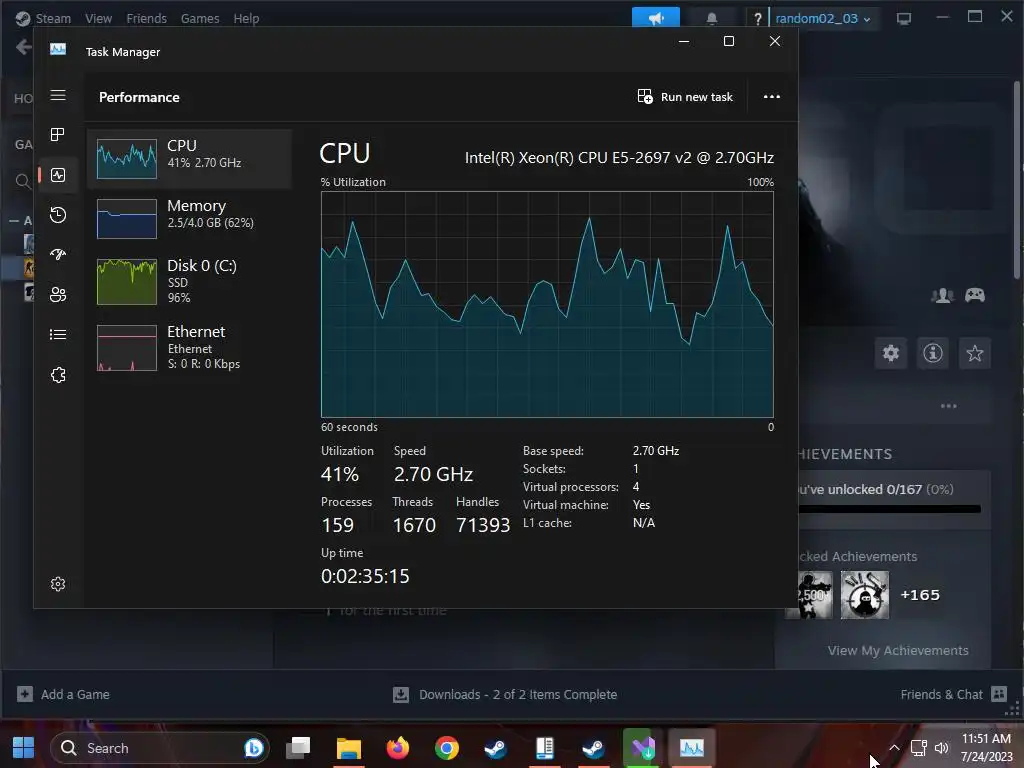Click View My Achievements link

898,650
